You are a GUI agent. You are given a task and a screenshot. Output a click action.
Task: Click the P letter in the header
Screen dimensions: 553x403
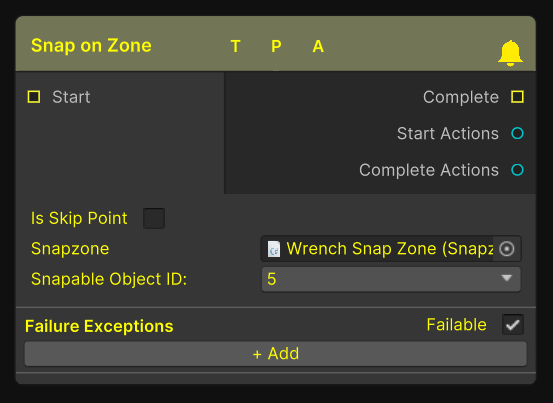click(x=276, y=46)
